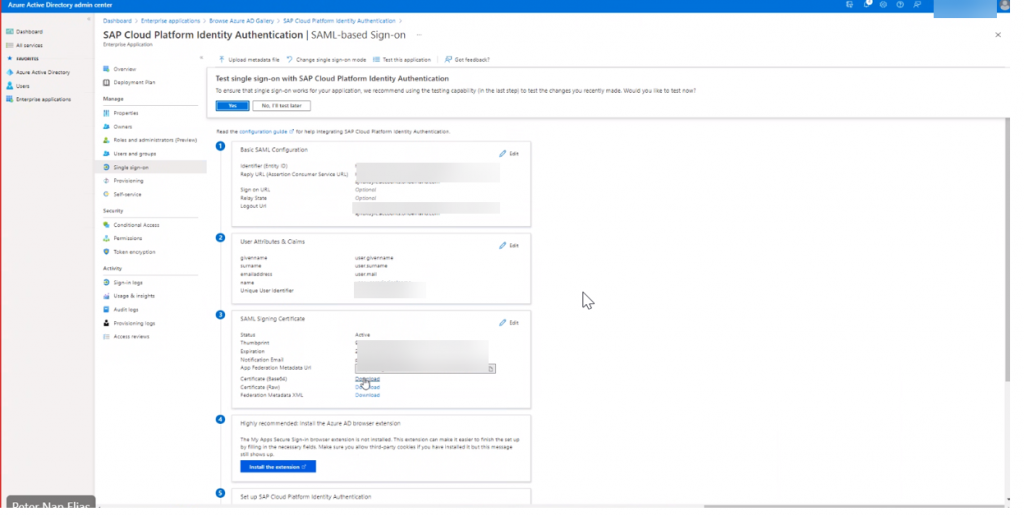The width and height of the screenshot is (1024, 516).
Task: Click the 'user.givenname' claim value
Action: coord(374,258)
